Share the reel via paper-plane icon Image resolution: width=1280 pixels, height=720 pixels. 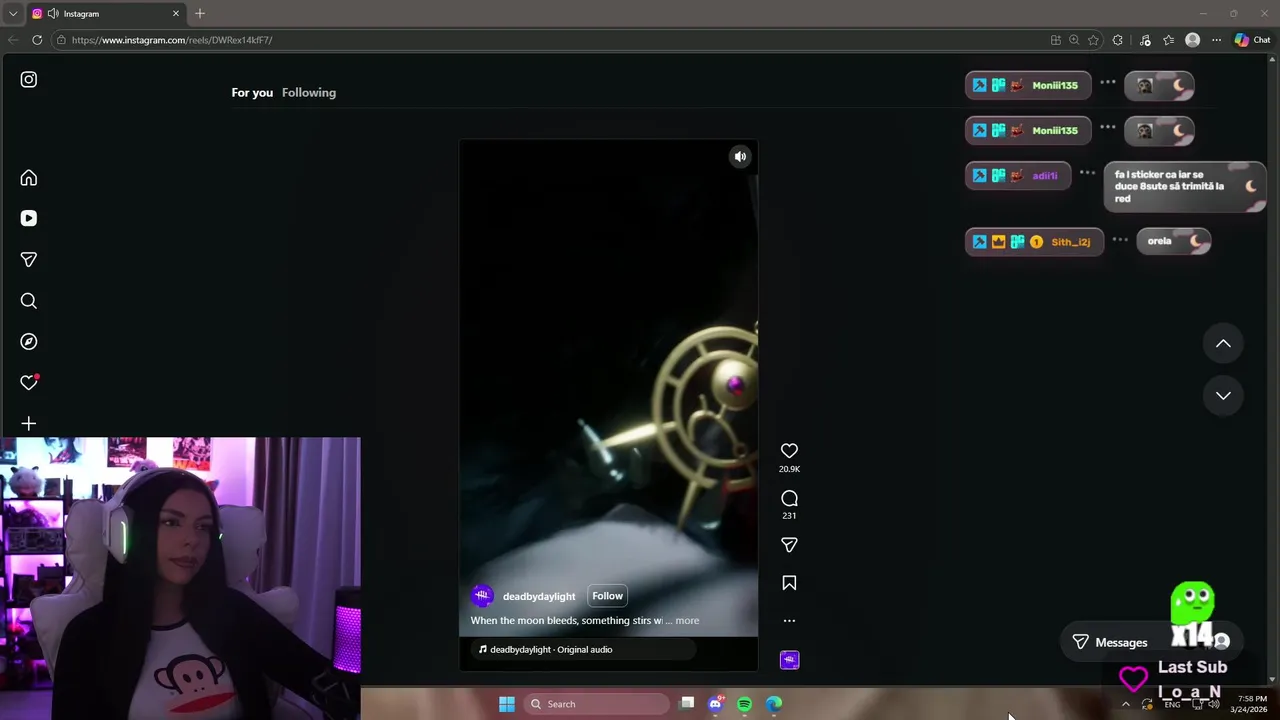point(789,545)
